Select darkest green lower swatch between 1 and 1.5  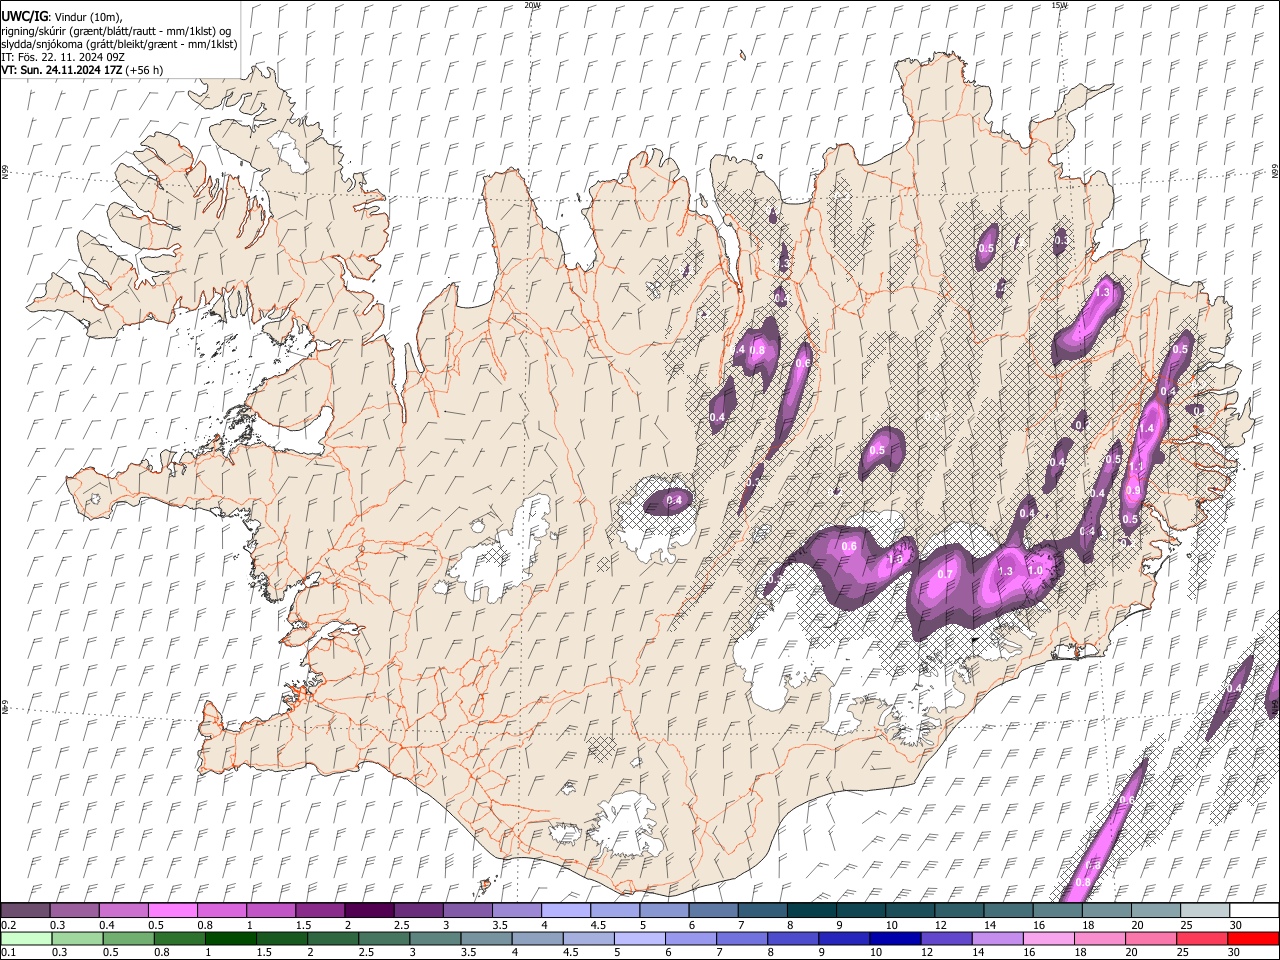pyautogui.click(x=231, y=938)
